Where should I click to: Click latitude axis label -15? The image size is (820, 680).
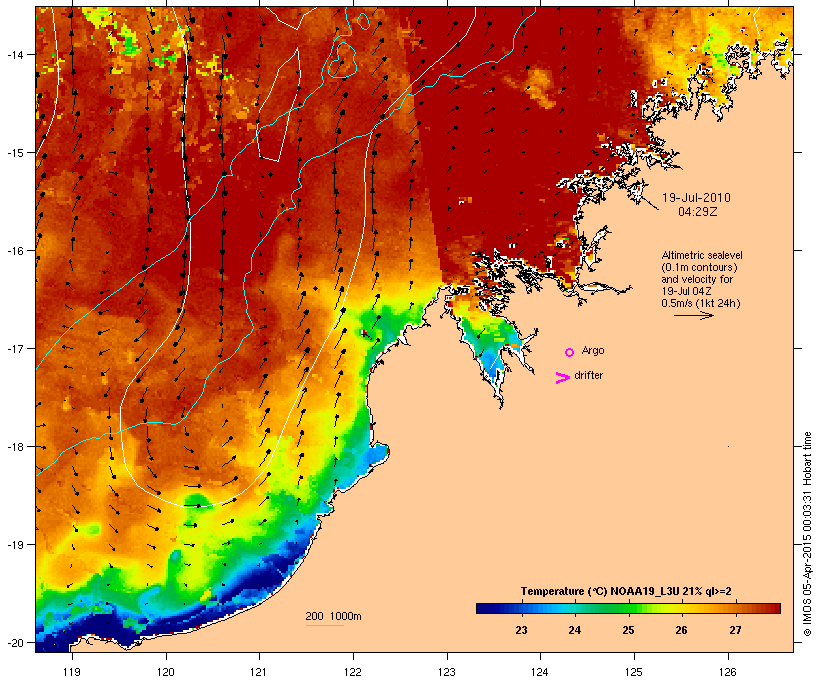pos(15,153)
